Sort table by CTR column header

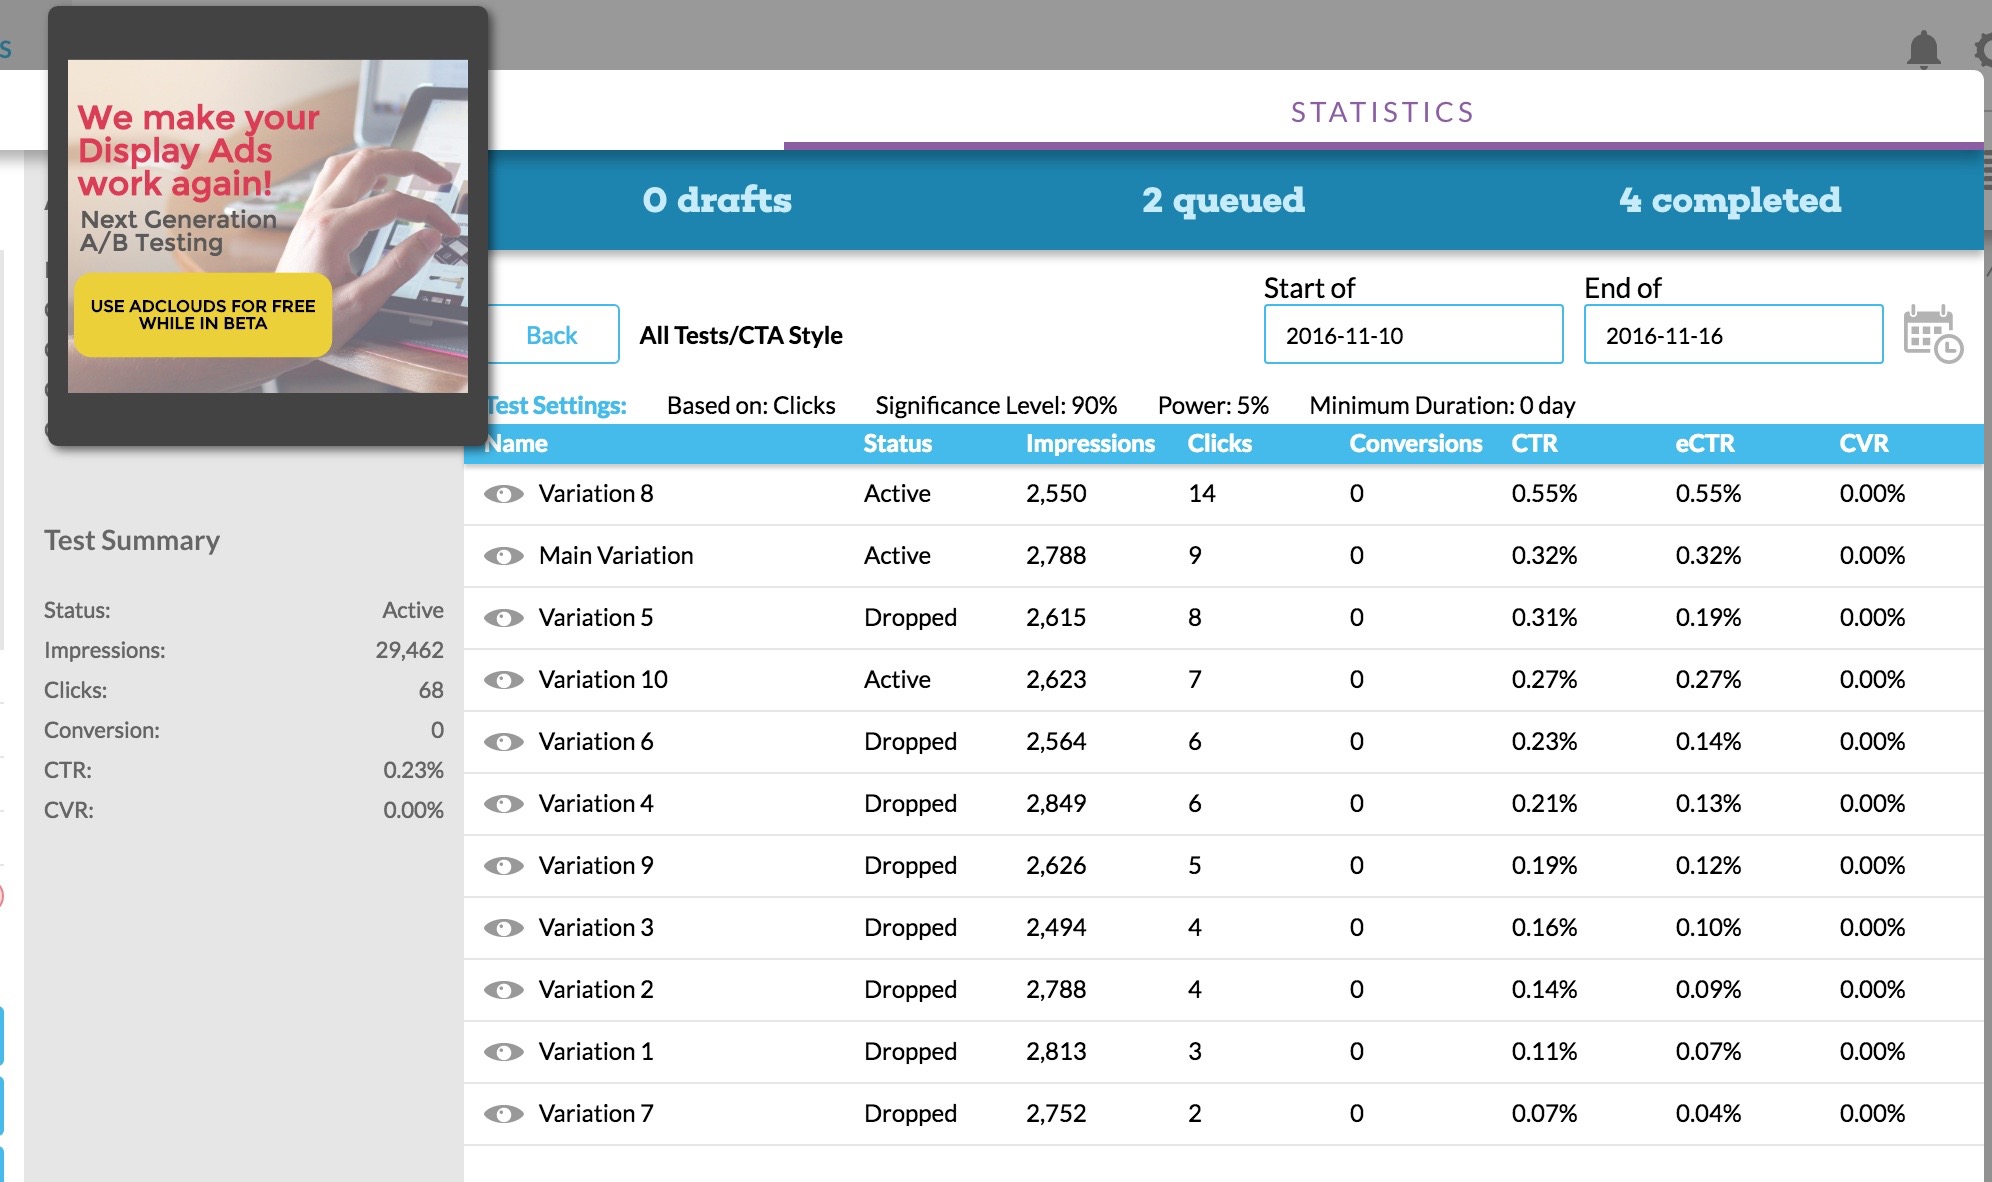tap(1535, 444)
